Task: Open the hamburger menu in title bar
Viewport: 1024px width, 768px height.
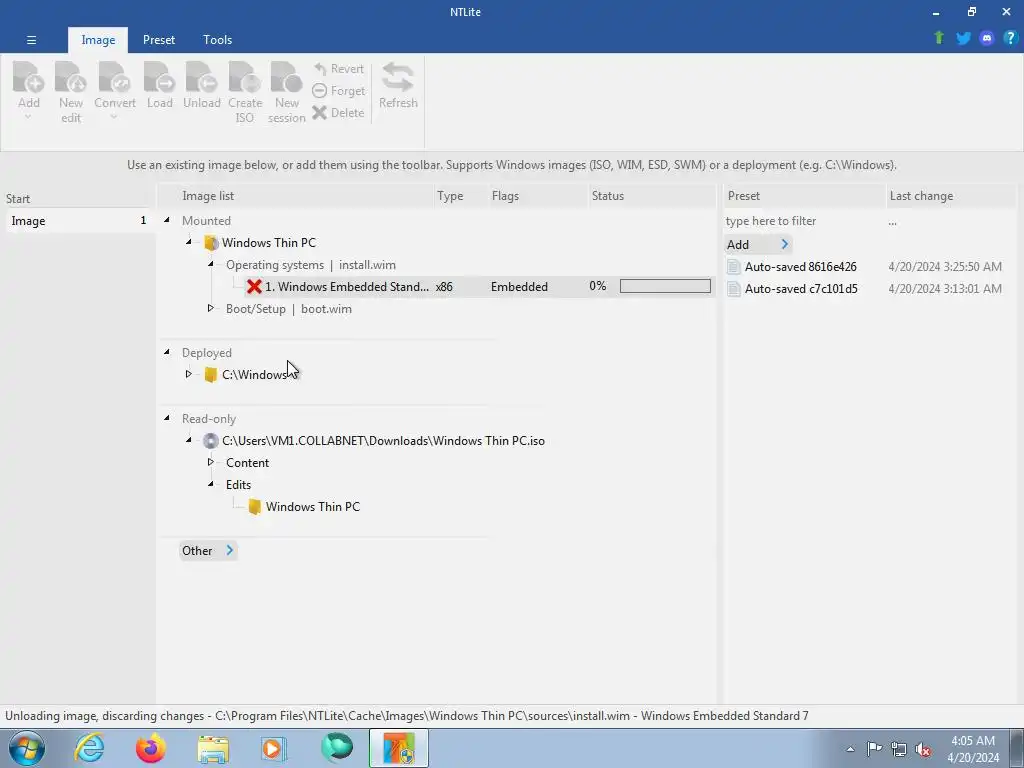Action: click(x=31, y=40)
